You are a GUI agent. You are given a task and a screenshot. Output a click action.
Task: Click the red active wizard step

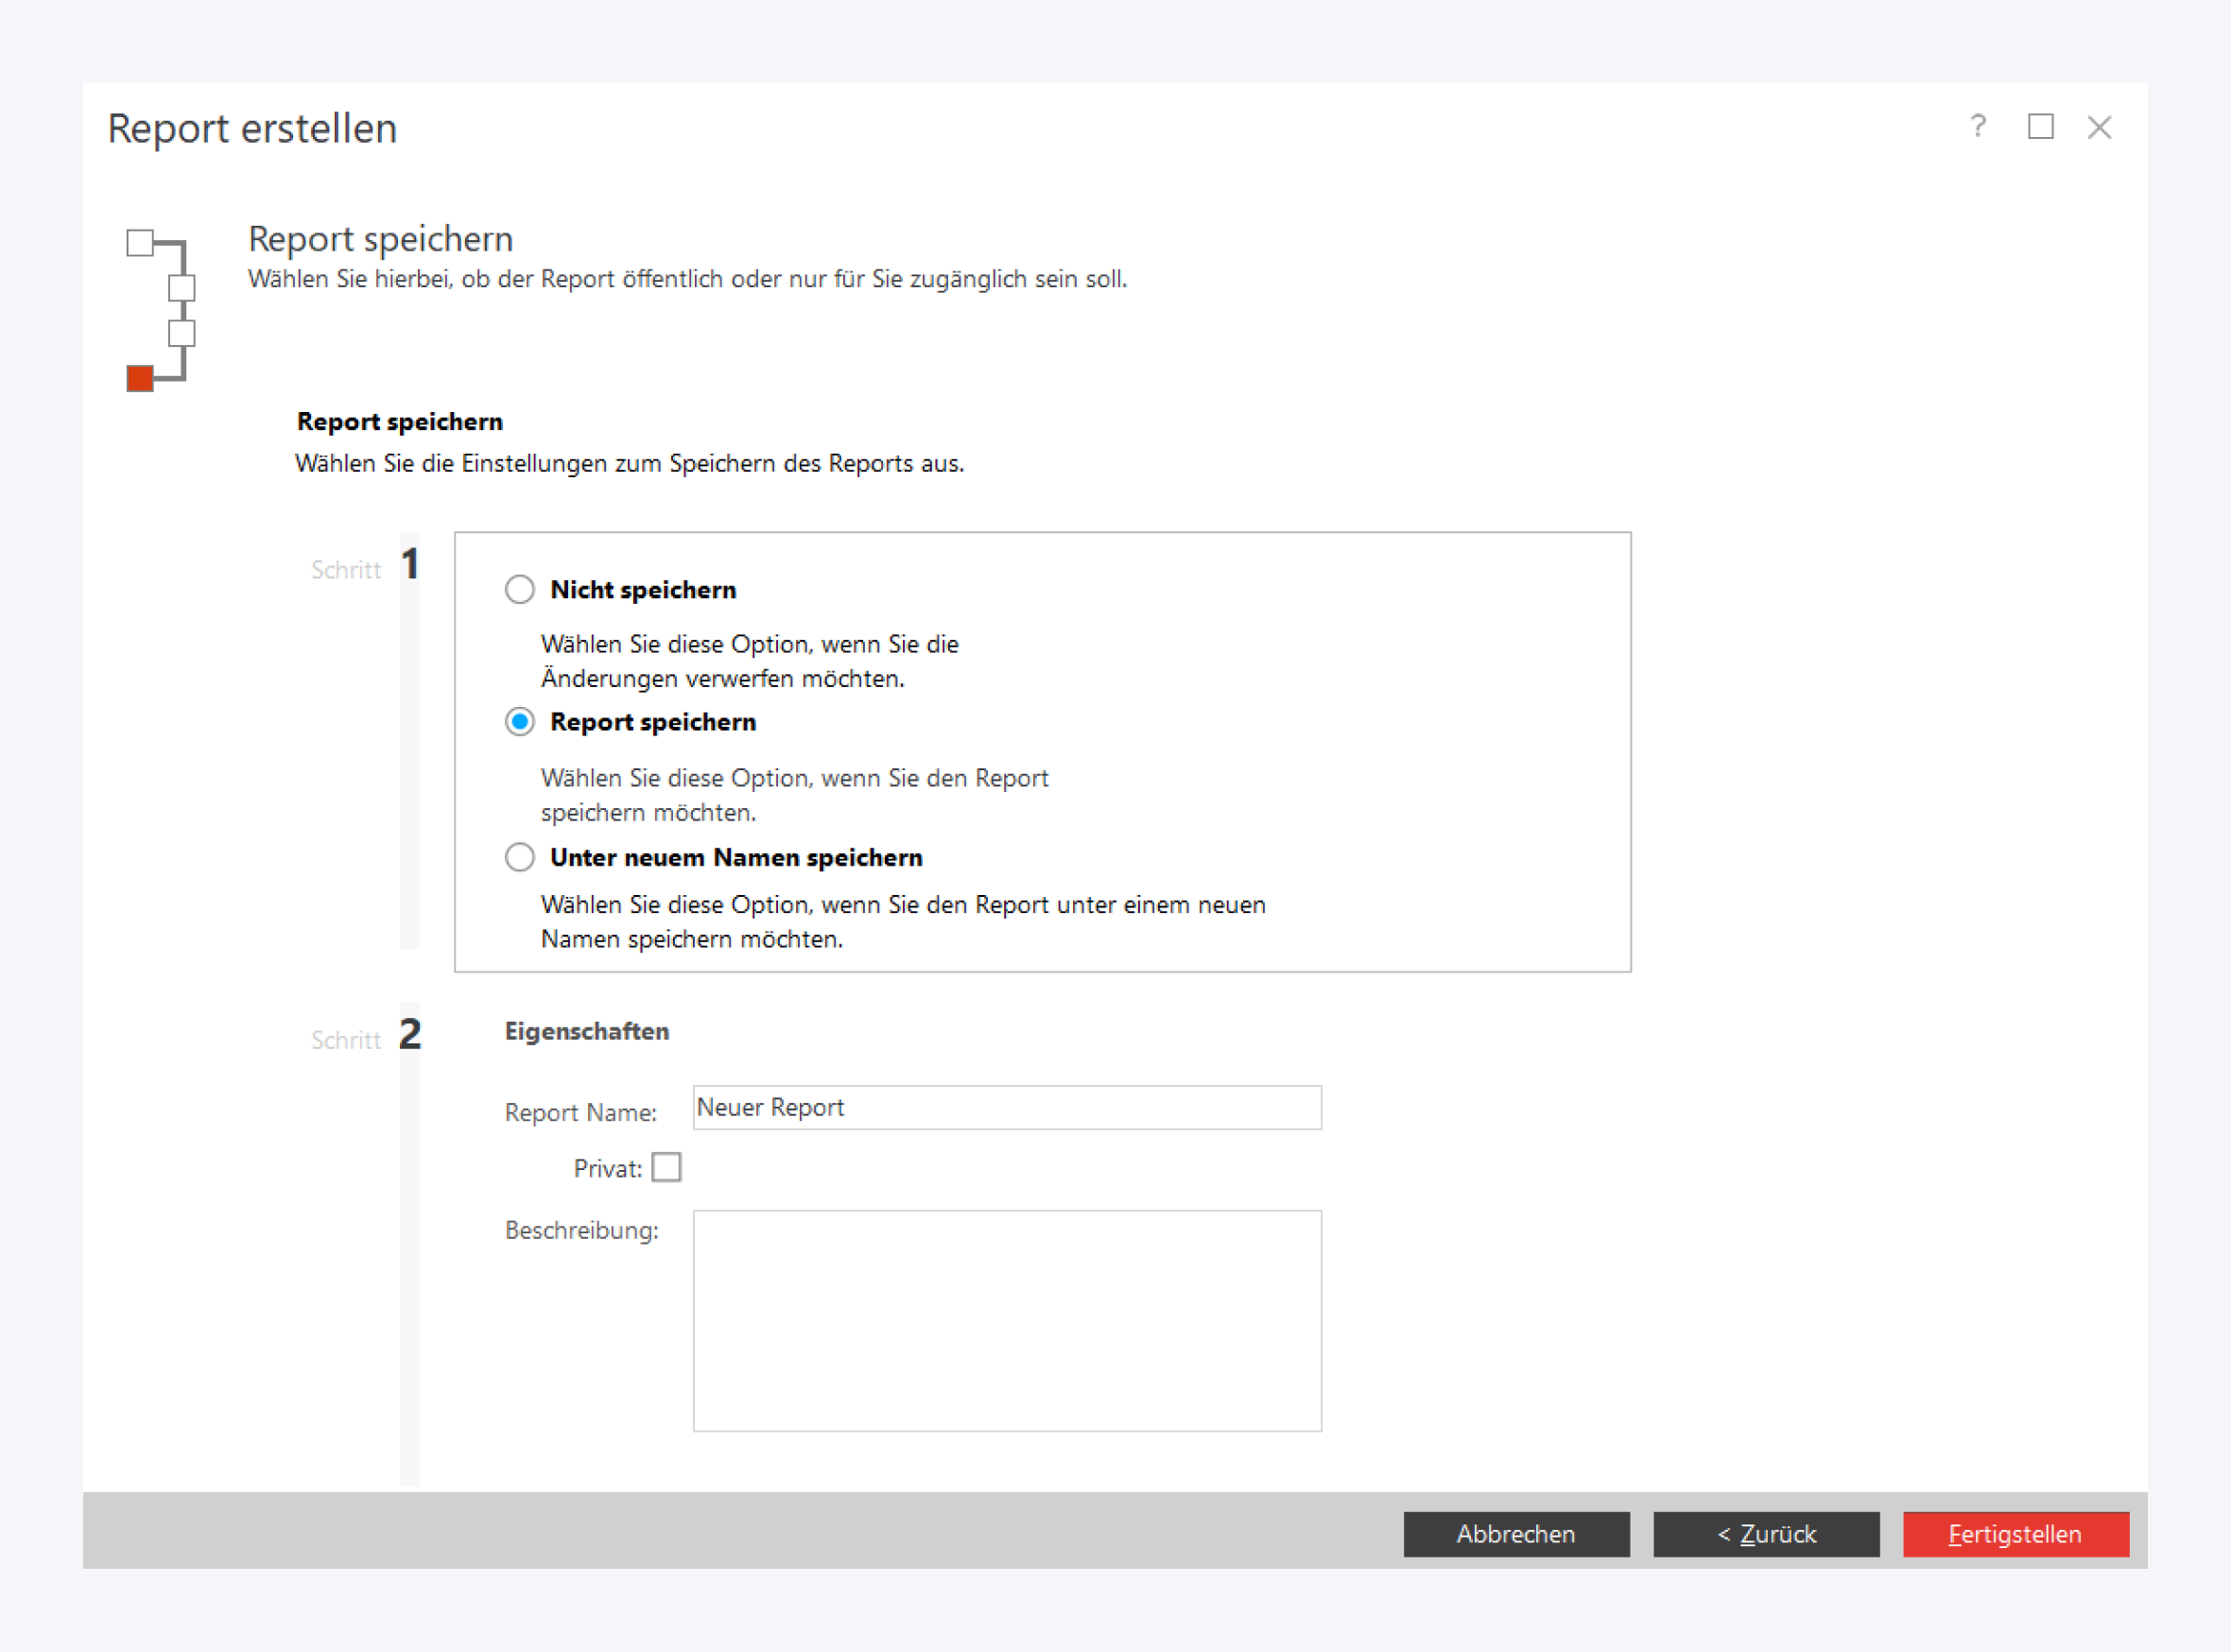[140, 379]
